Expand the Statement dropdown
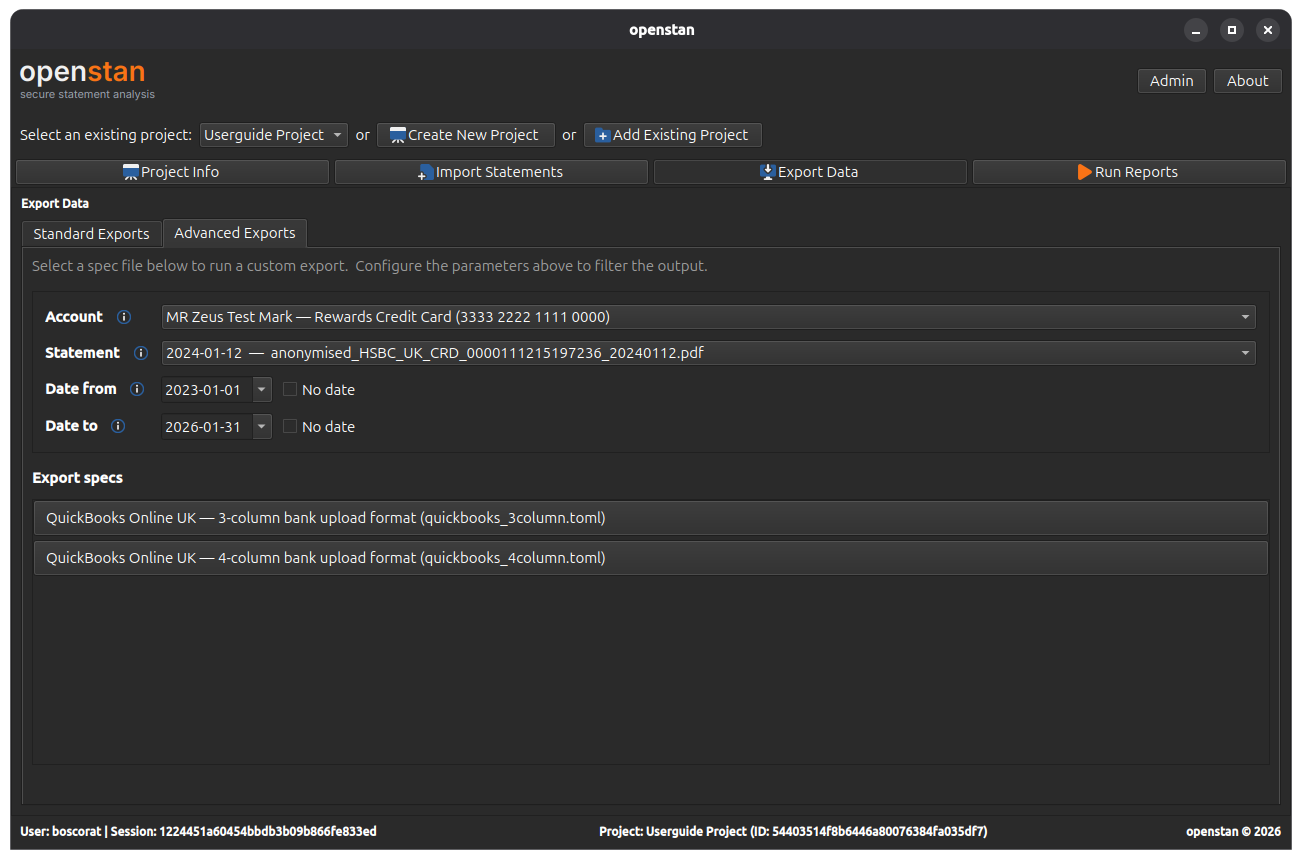 point(708,353)
